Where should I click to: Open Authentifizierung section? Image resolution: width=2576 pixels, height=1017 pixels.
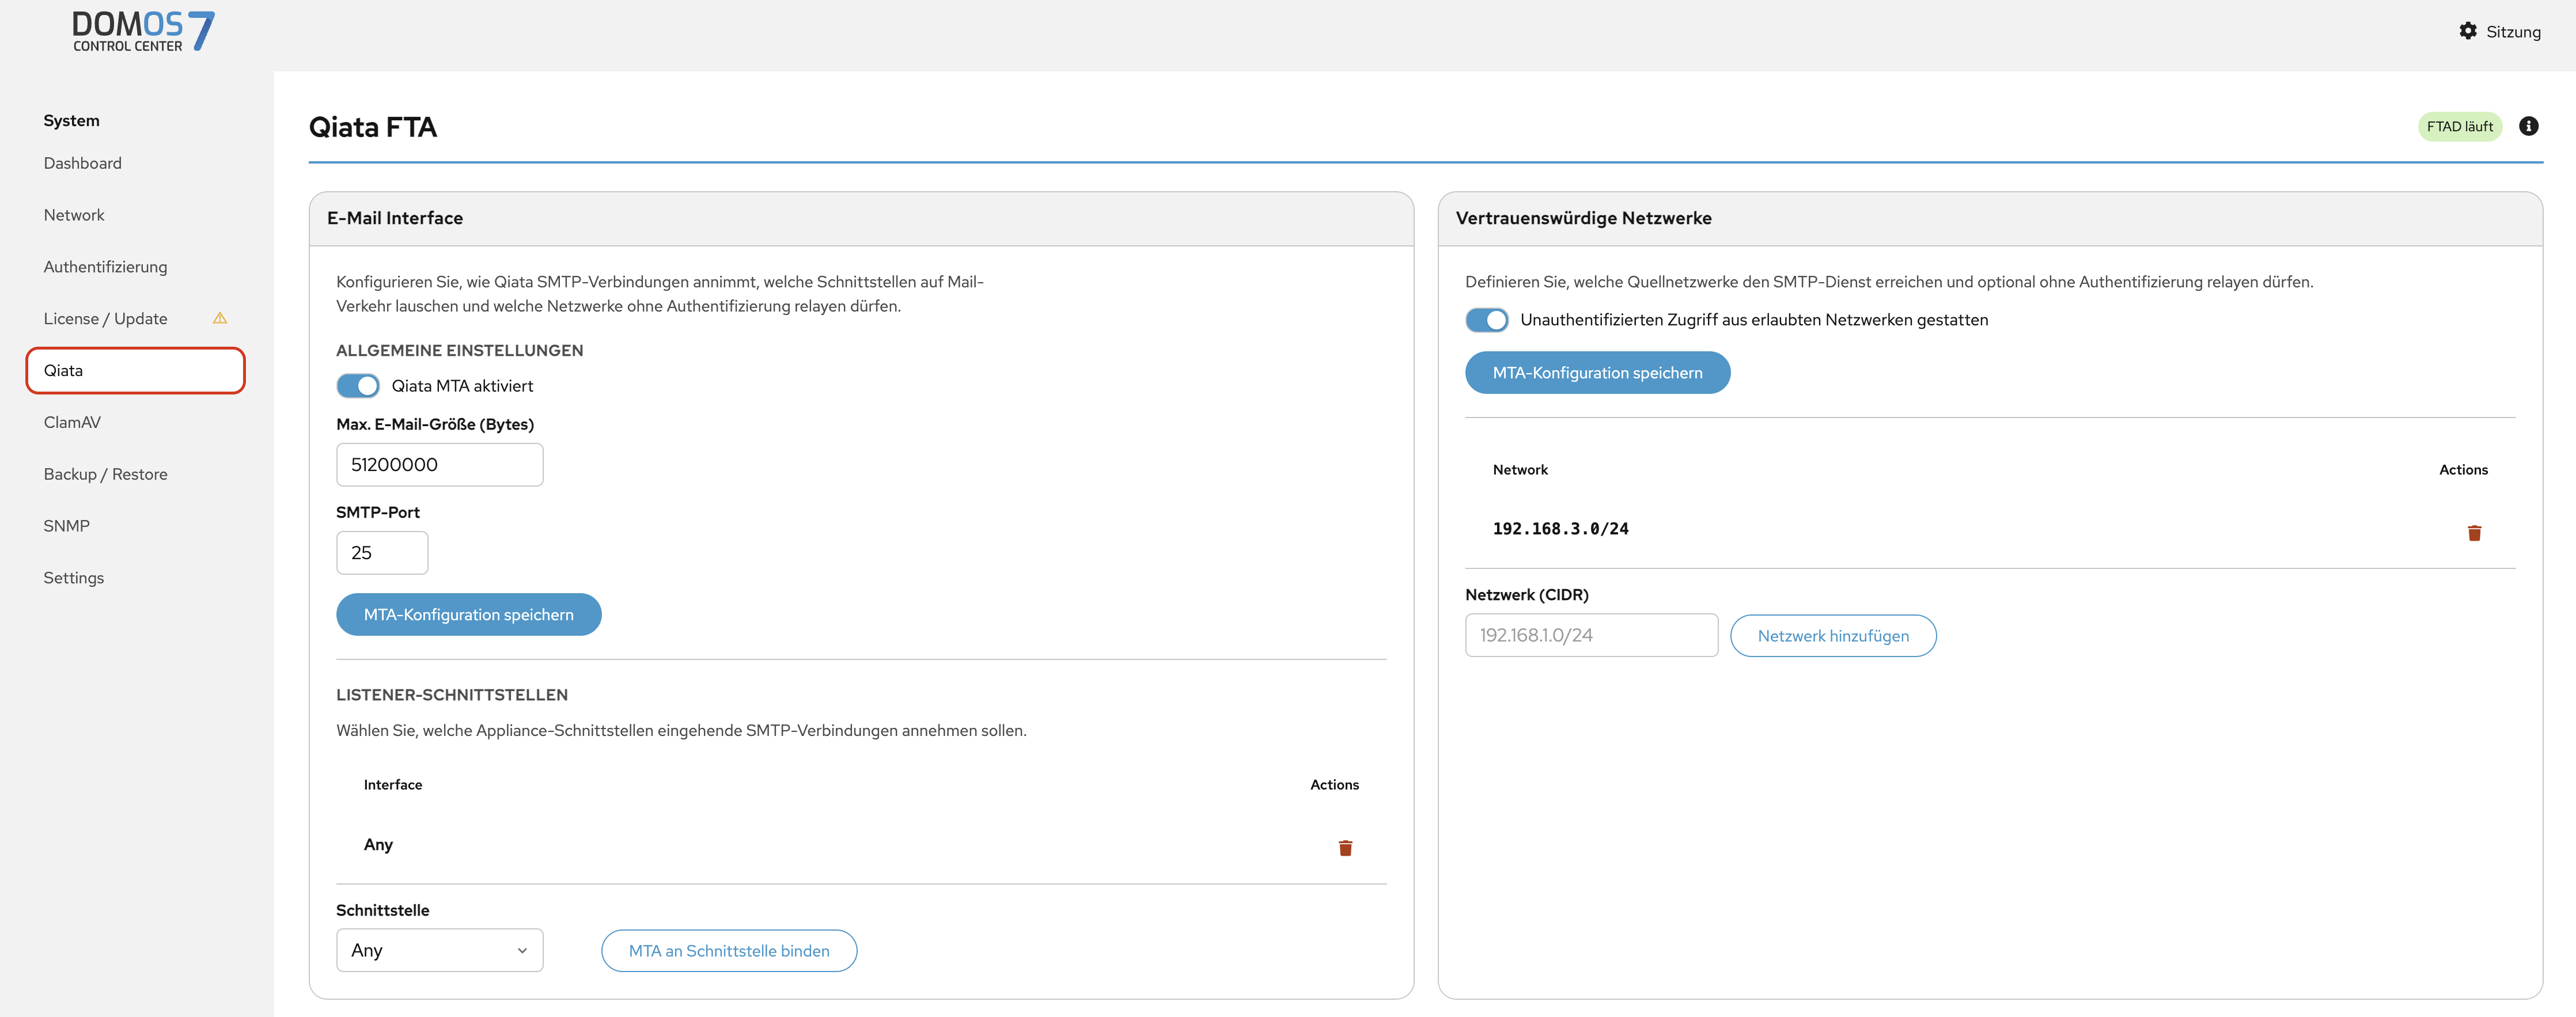point(106,267)
